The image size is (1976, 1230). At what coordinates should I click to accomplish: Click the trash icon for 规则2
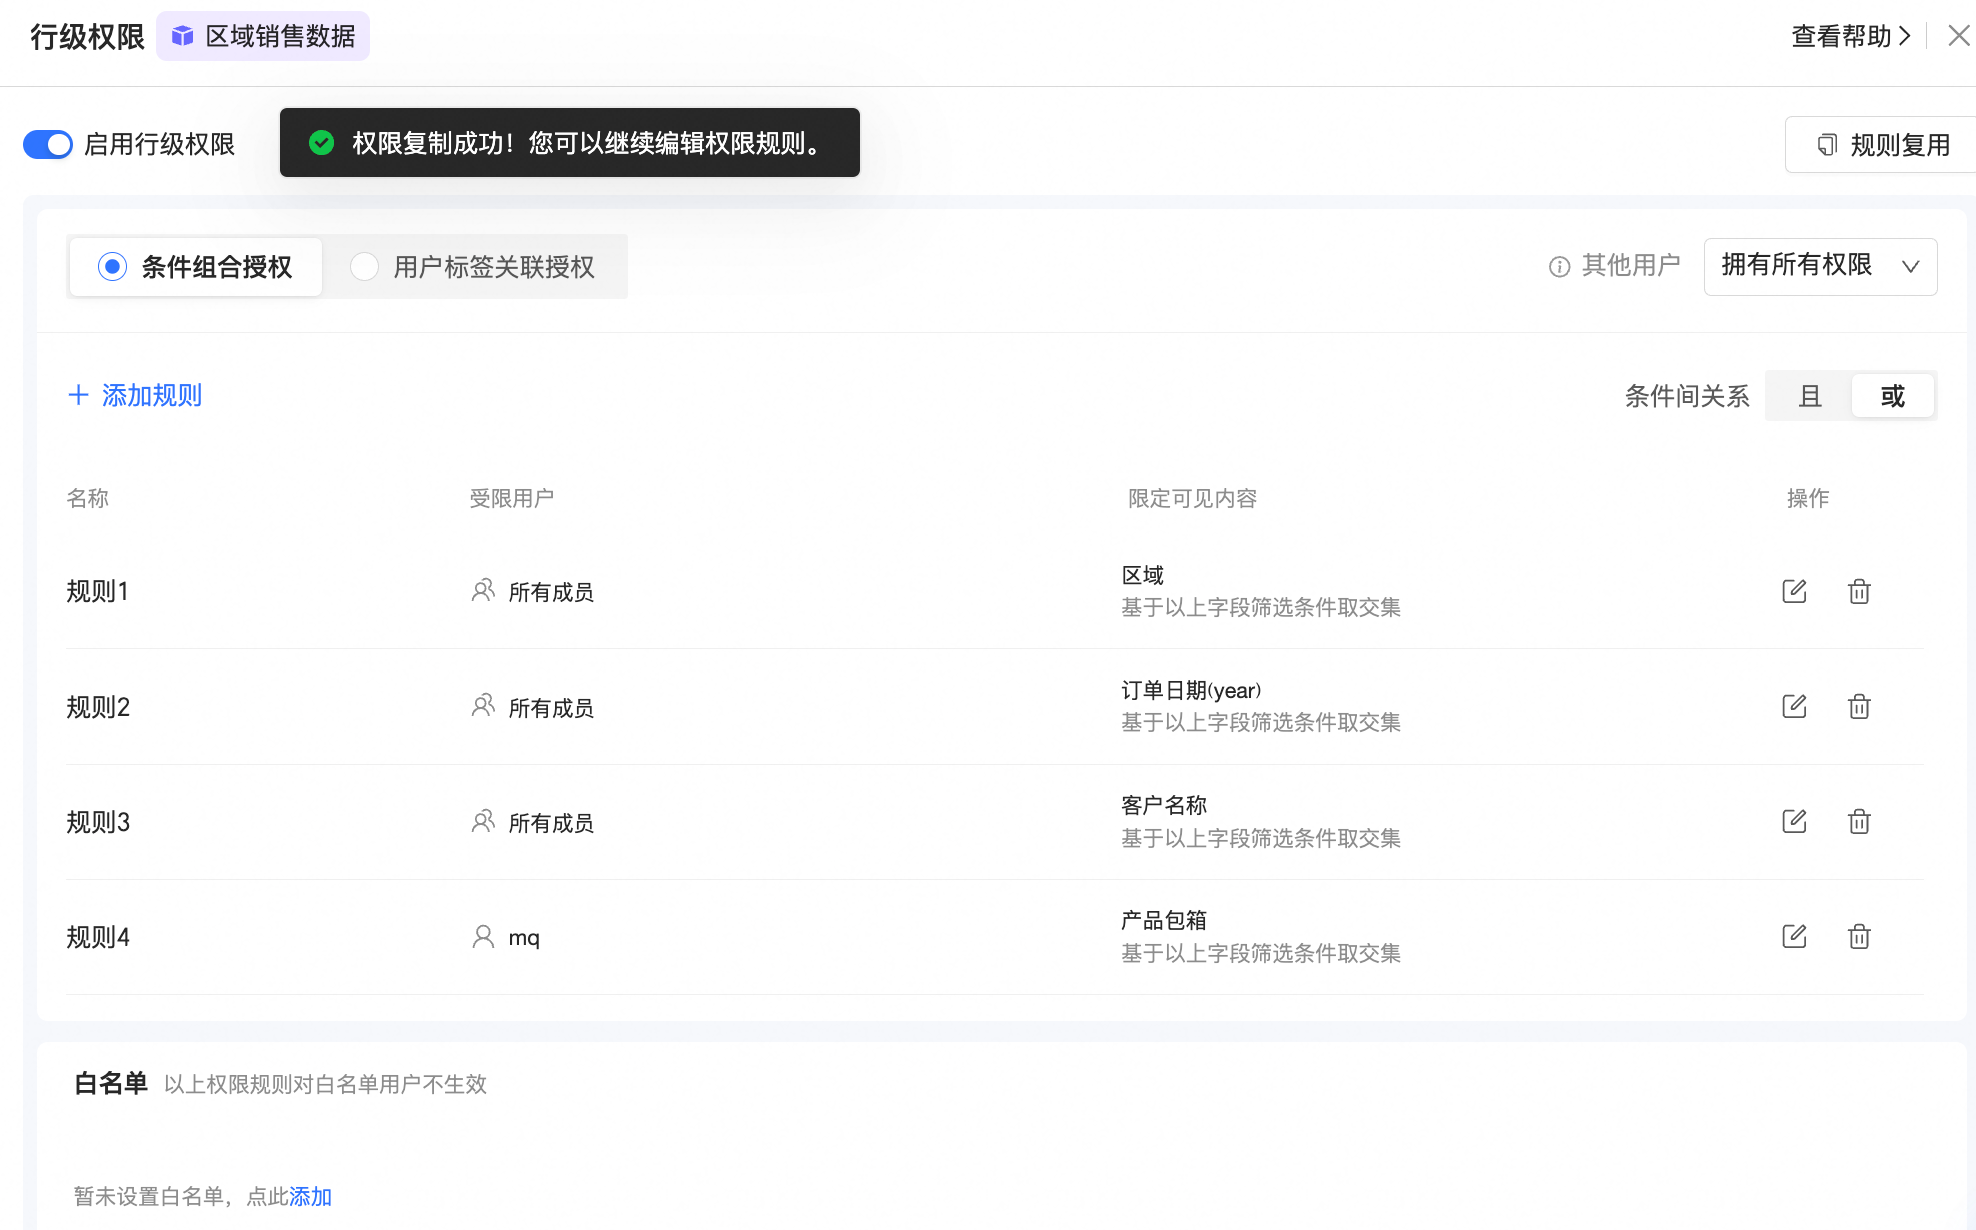(x=1859, y=707)
